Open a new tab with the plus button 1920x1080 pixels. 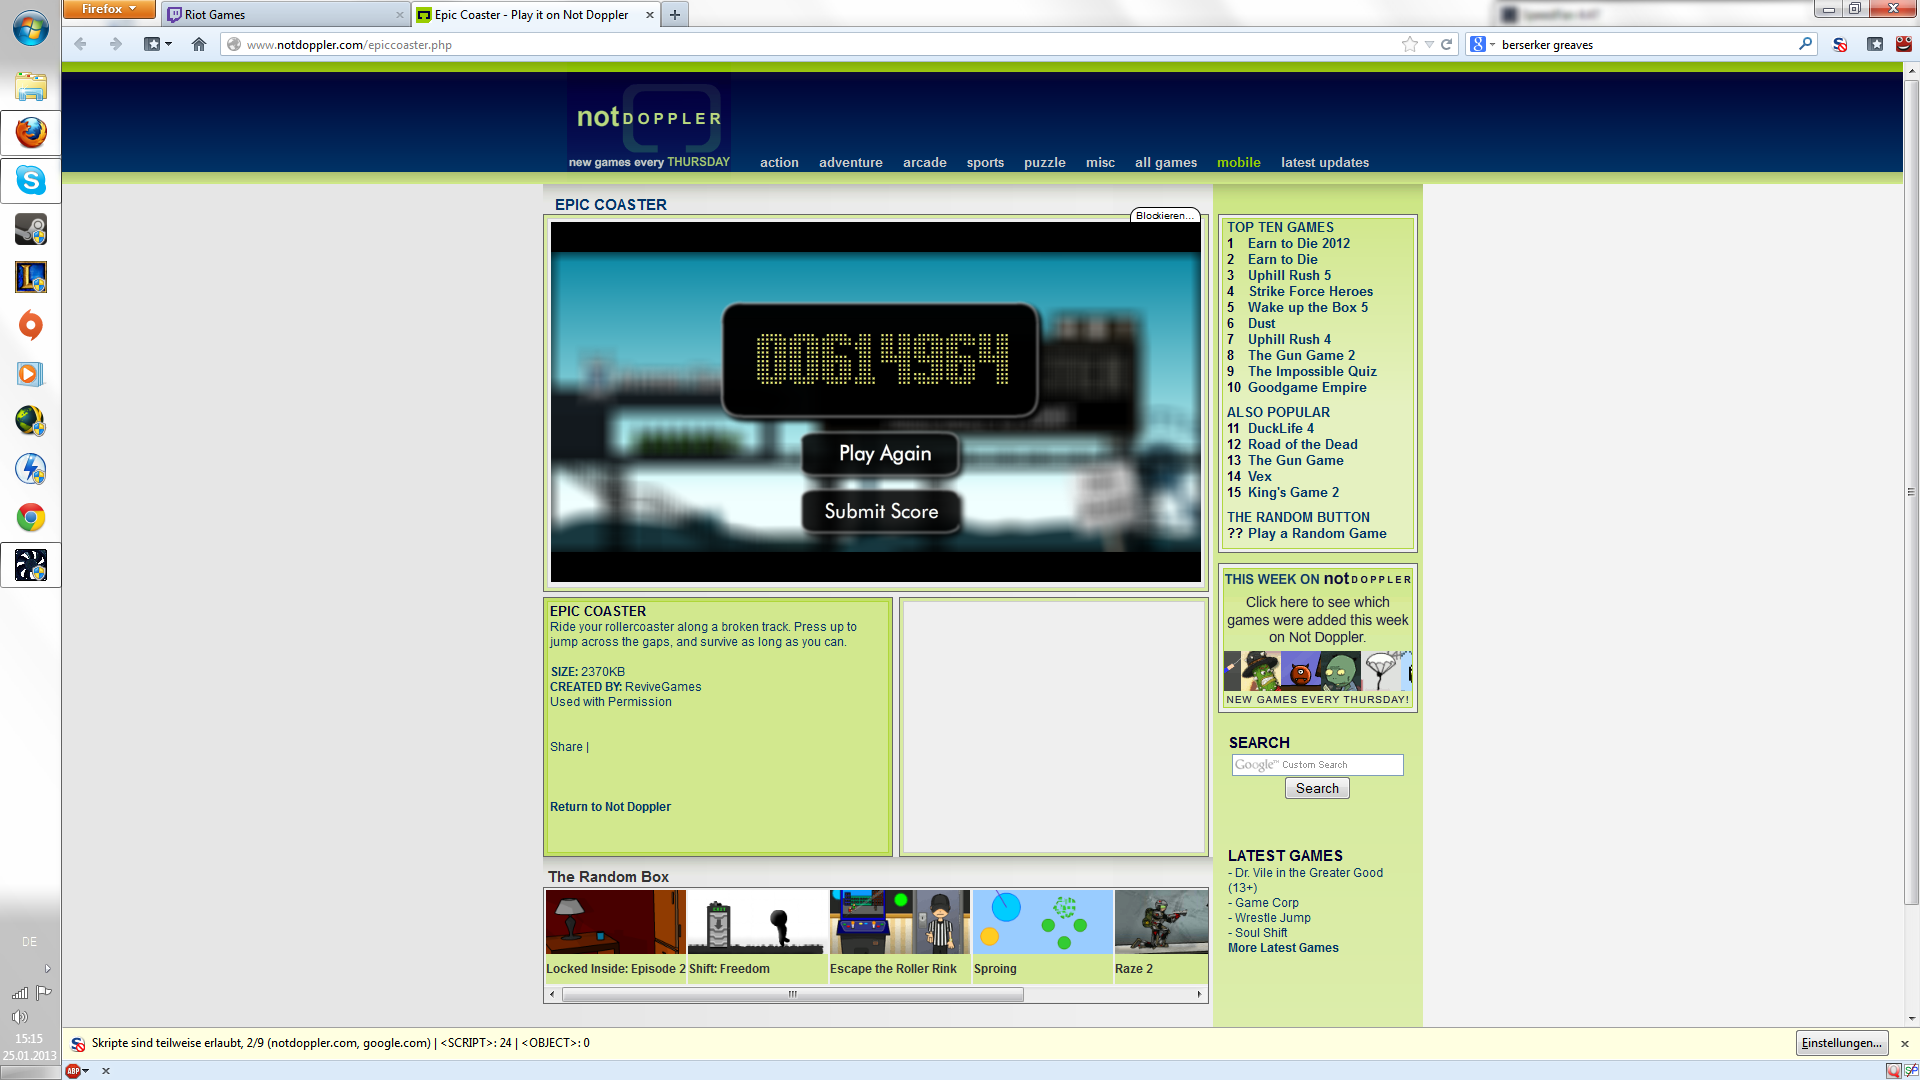(675, 15)
